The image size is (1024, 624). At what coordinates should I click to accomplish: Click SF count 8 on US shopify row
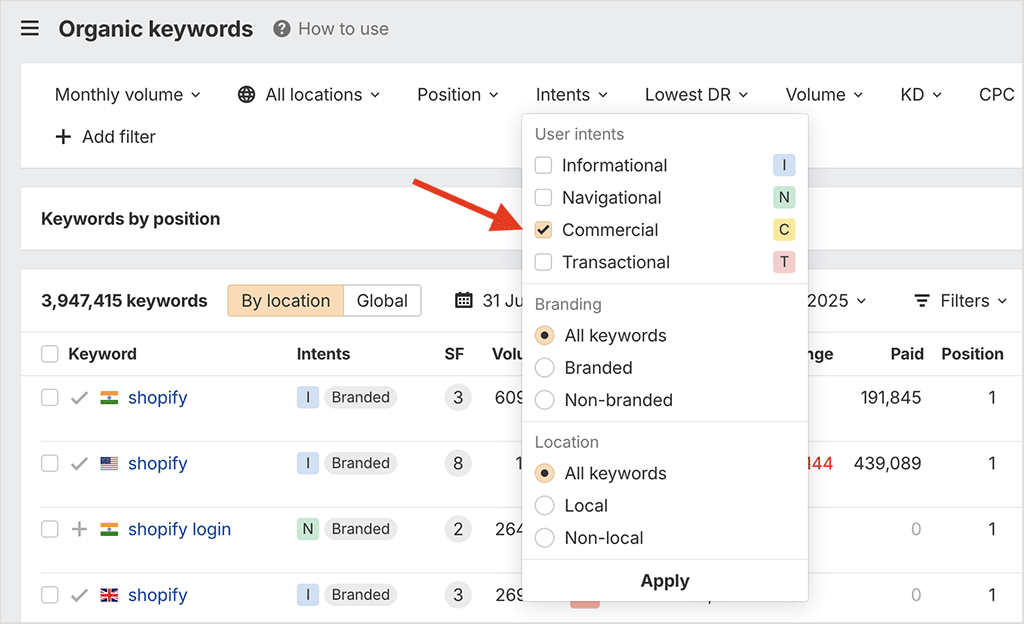click(x=458, y=463)
